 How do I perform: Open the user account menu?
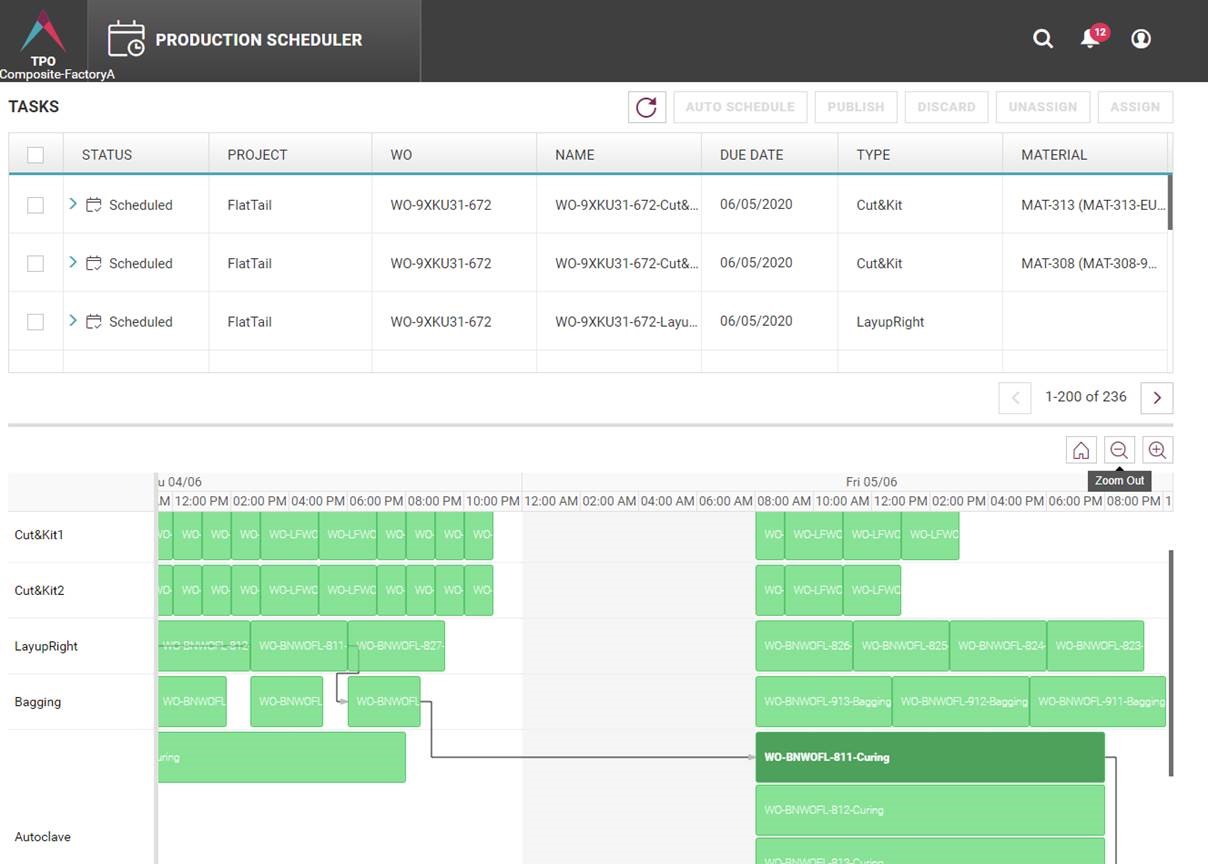pos(1141,39)
